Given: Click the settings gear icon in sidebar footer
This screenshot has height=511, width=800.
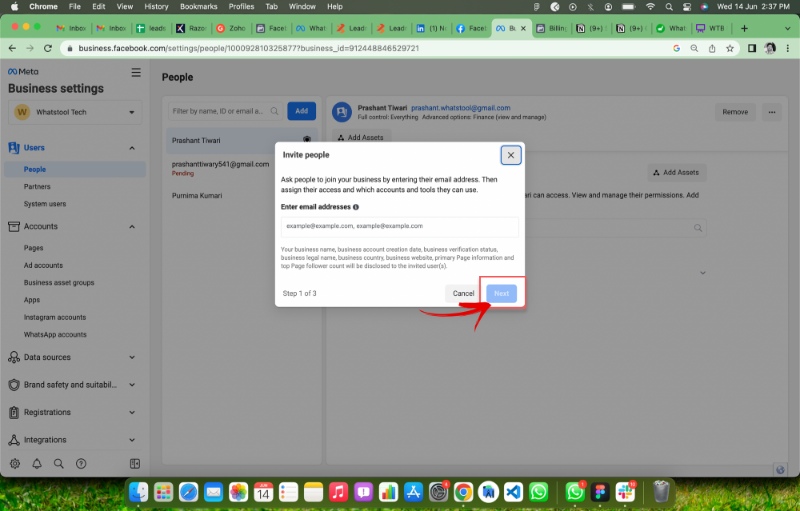Looking at the screenshot, I should click(15, 464).
